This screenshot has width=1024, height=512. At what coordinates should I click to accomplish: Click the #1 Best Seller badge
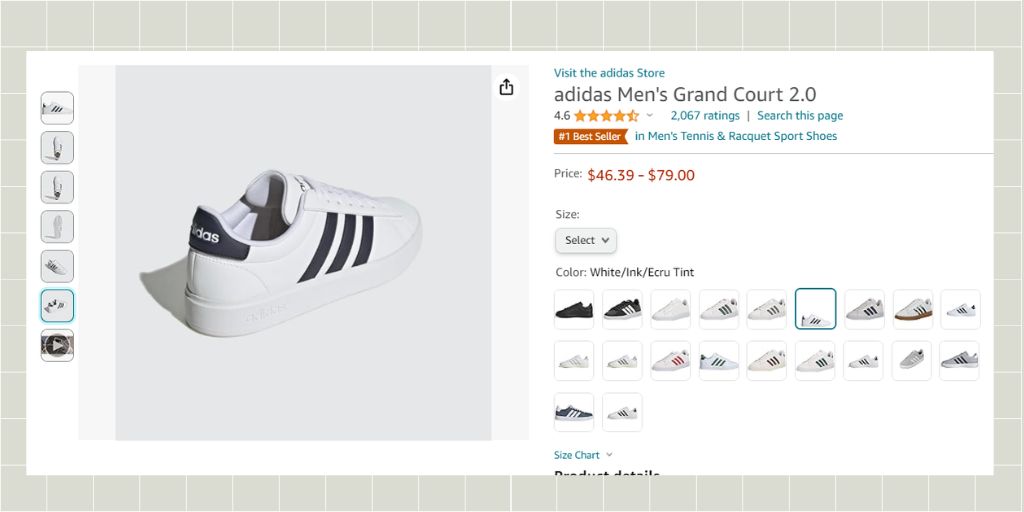(x=590, y=136)
